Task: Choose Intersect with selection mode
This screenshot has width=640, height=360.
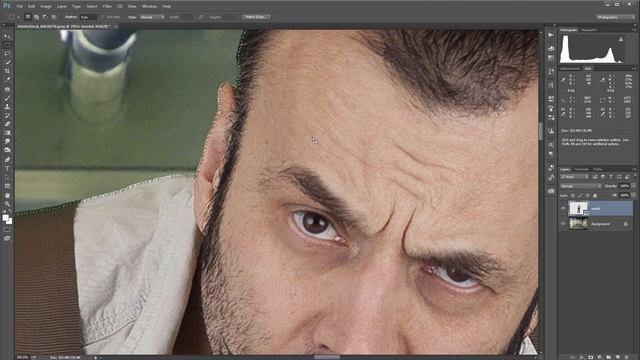Action: [53, 17]
